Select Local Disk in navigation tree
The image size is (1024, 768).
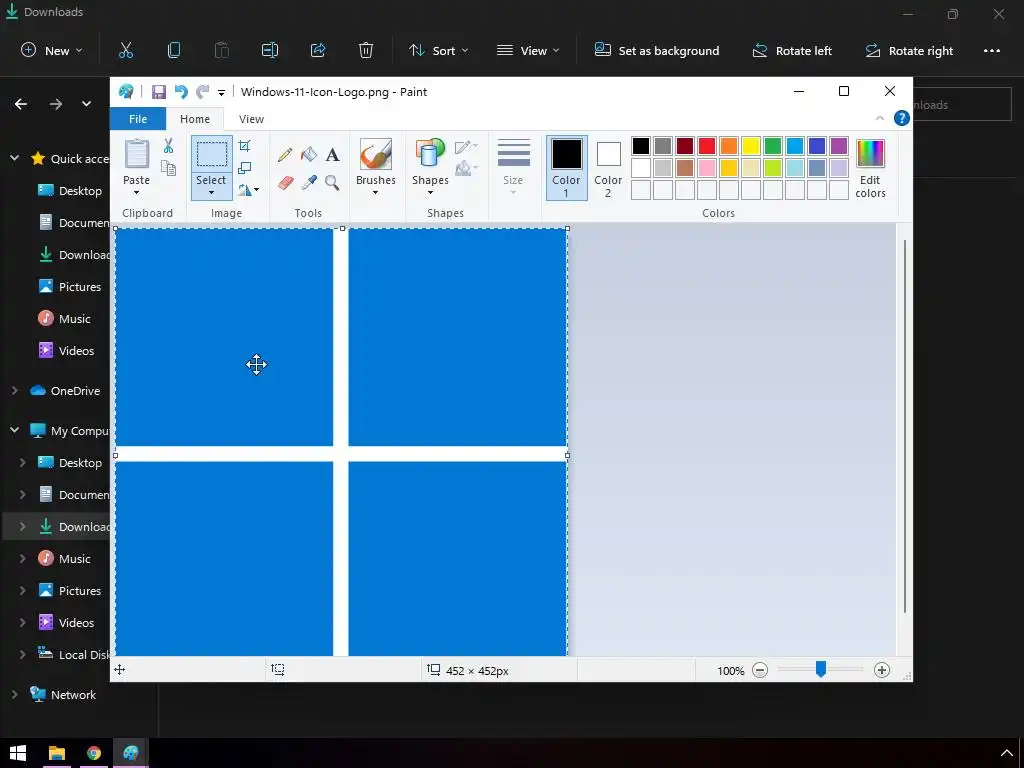(73, 654)
